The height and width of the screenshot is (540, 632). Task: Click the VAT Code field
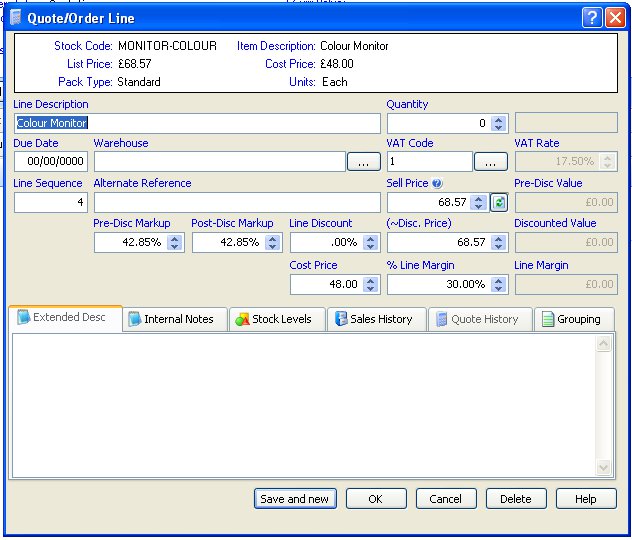[430, 162]
